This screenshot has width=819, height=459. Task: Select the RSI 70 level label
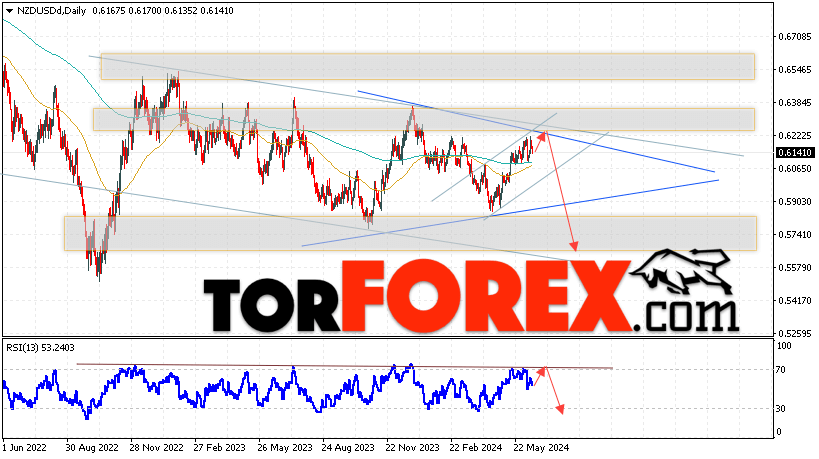[x=780, y=370]
